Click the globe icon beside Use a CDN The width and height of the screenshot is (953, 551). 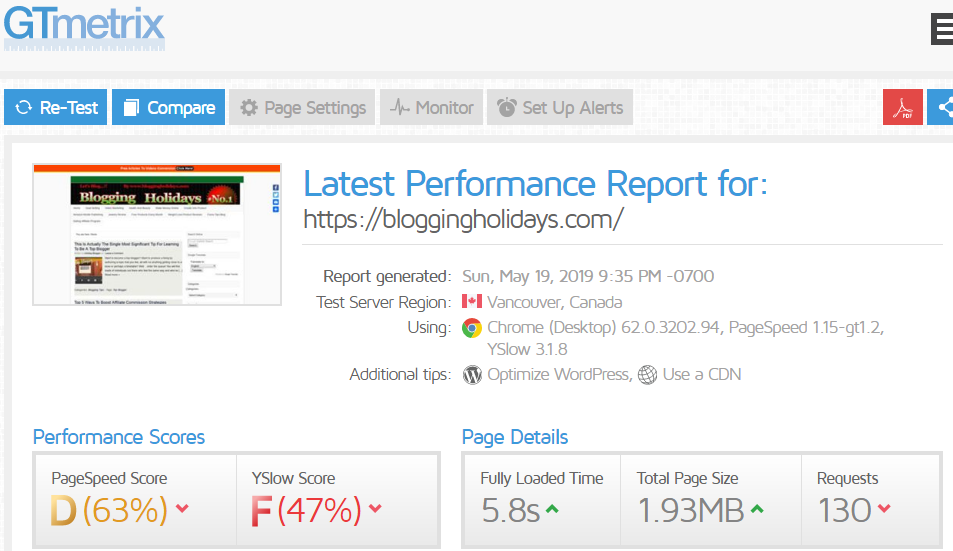click(647, 375)
